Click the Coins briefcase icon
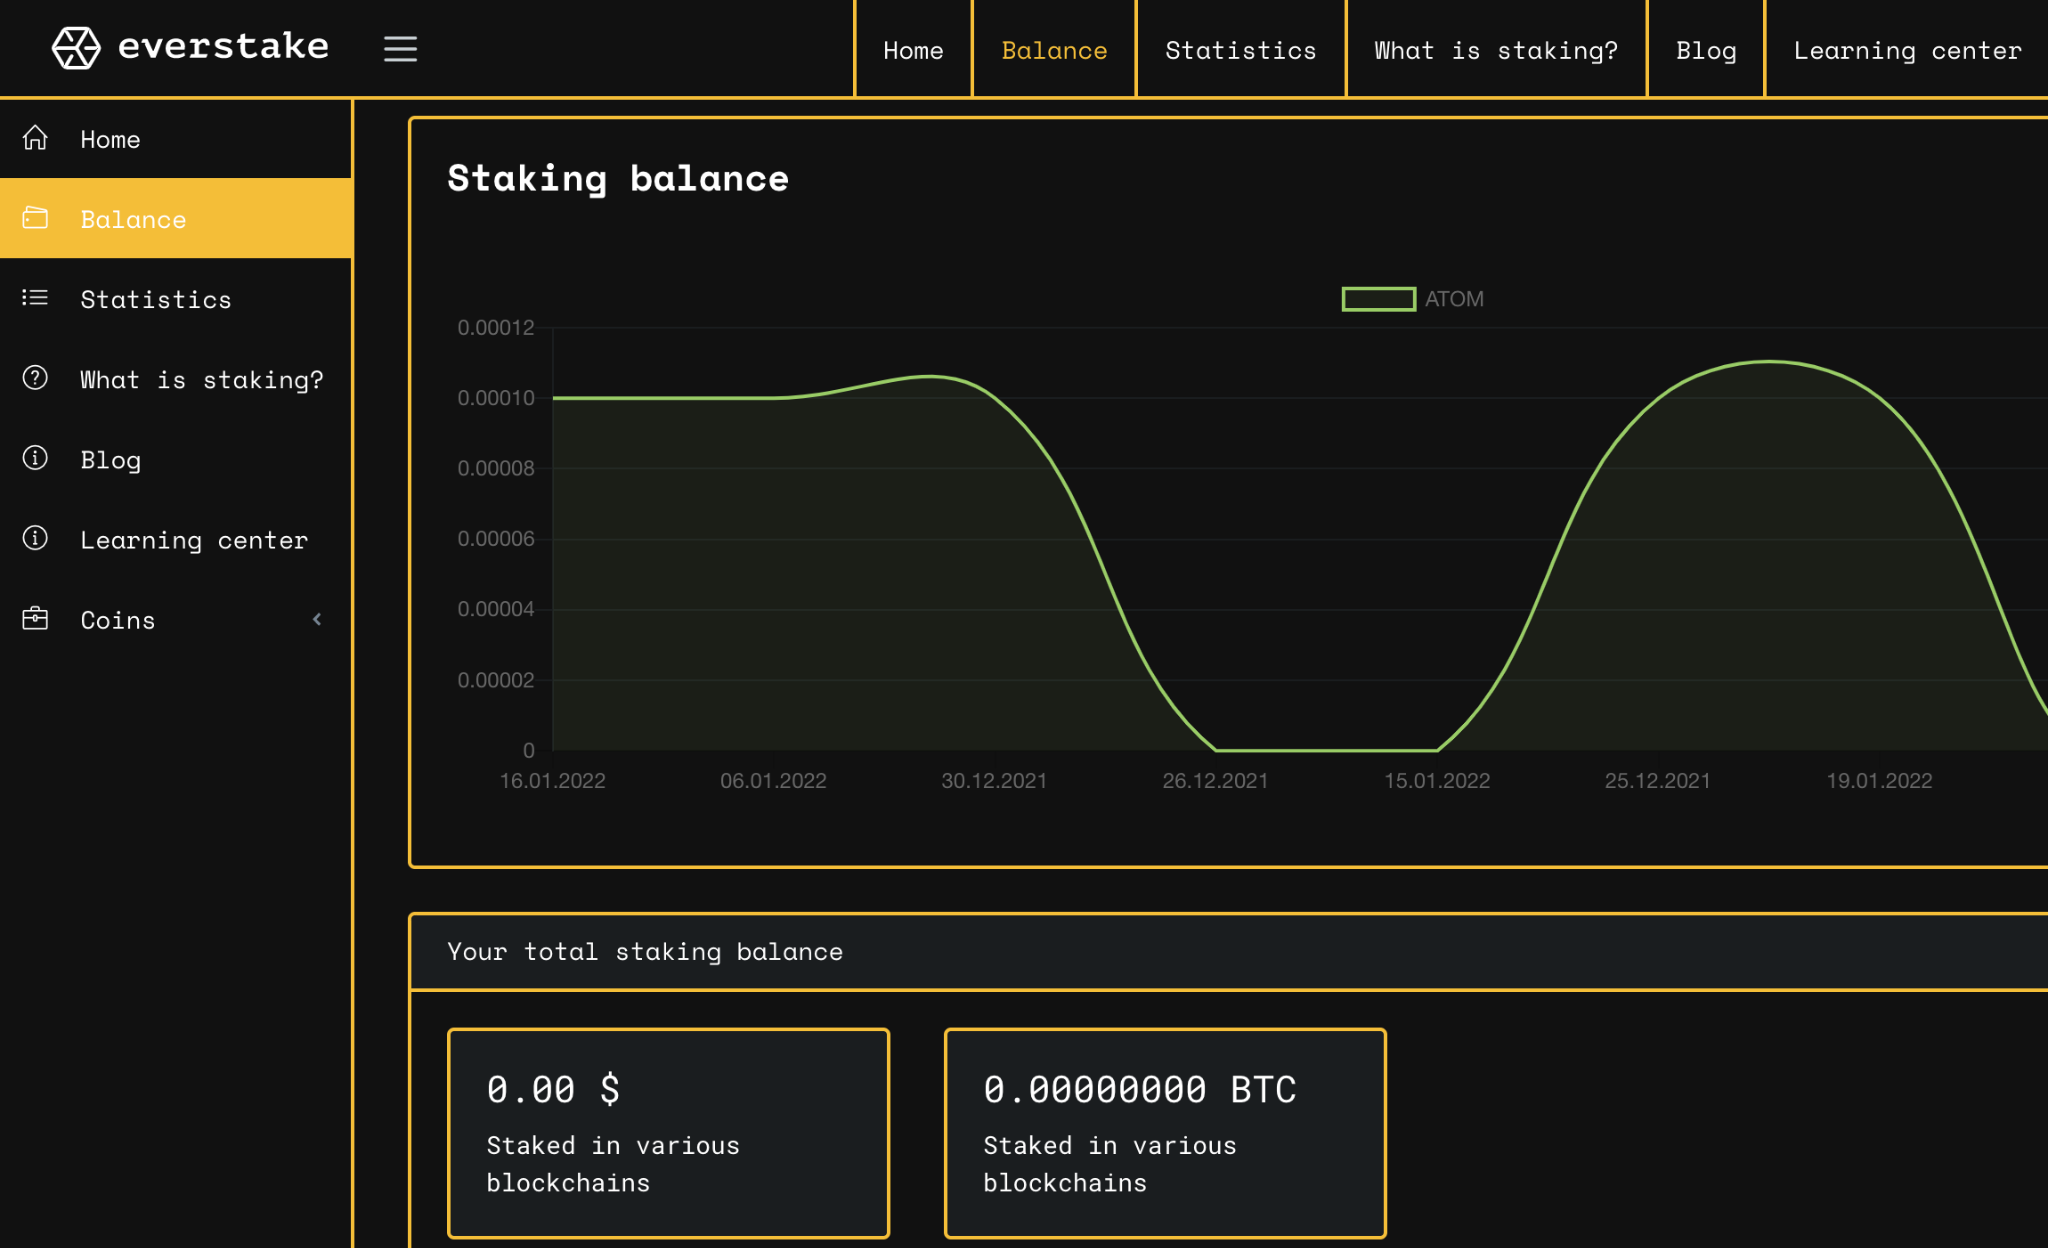The width and height of the screenshot is (2048, 1248). 36,619
